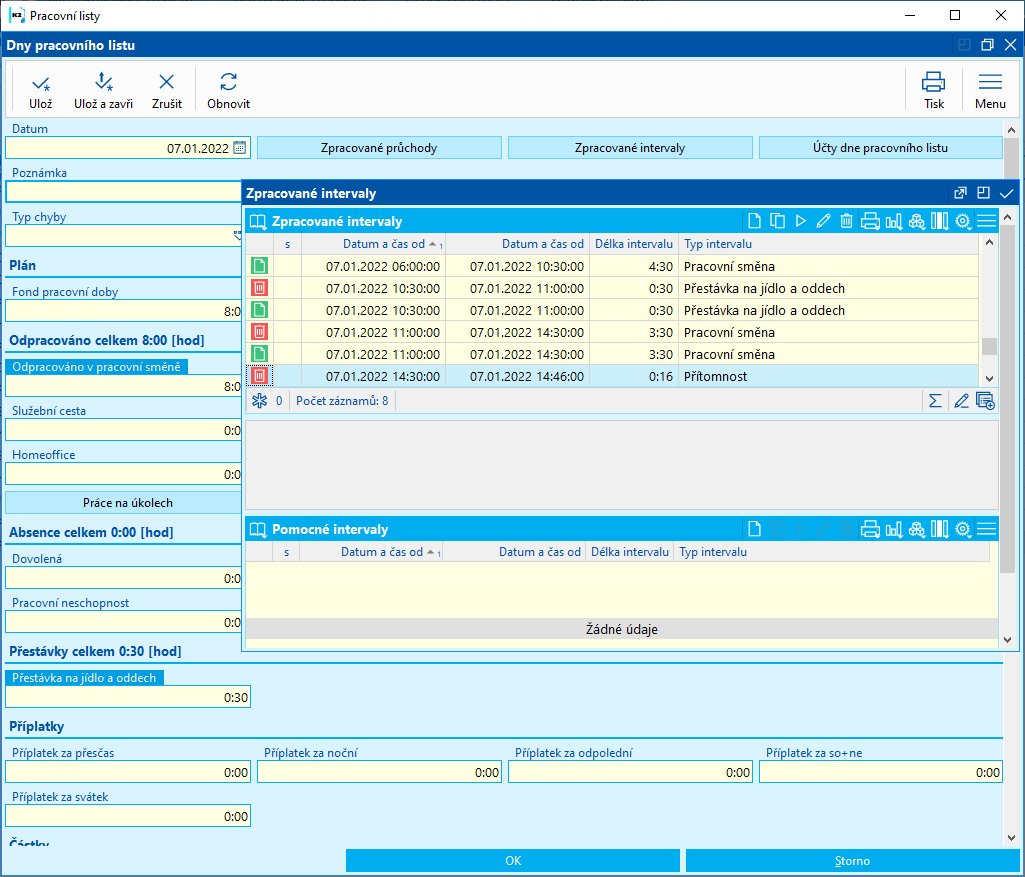
Task: Click the sum icon below the intervals grid
Action: pos(935,401)
